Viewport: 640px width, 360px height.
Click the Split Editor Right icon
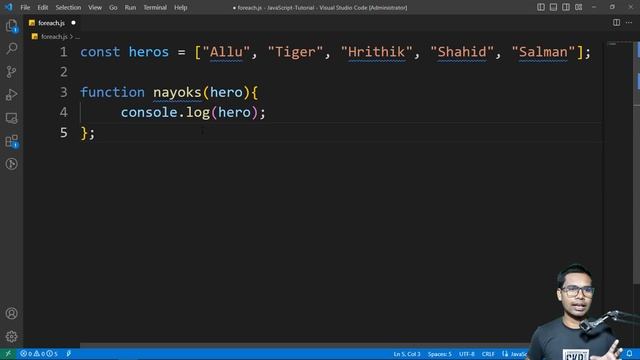pos(616,23)
